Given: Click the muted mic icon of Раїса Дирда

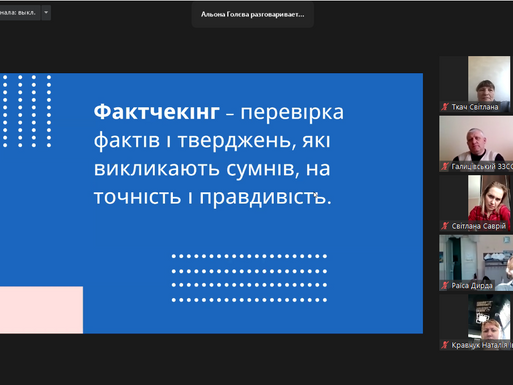Looking at the screenshot, I should [x=445, y=285].
